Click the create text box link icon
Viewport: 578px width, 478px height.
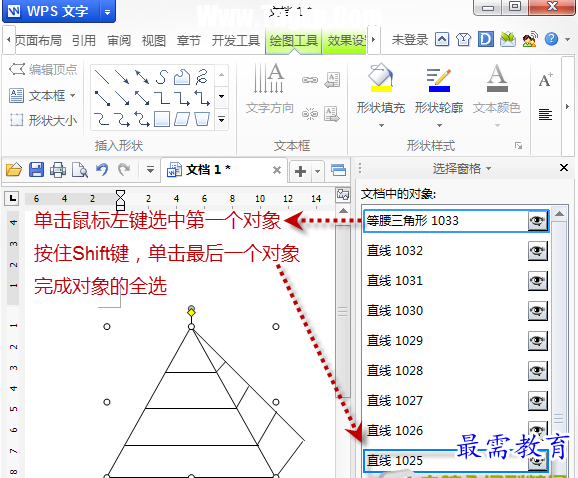click(310, 80)
